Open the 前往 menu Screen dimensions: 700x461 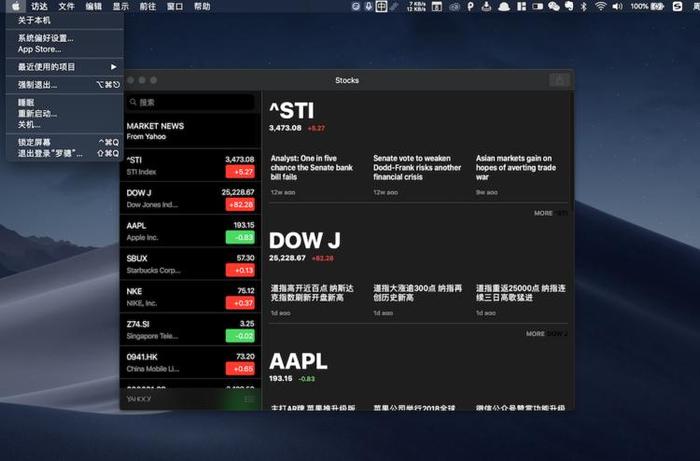(x=148, y=6)
